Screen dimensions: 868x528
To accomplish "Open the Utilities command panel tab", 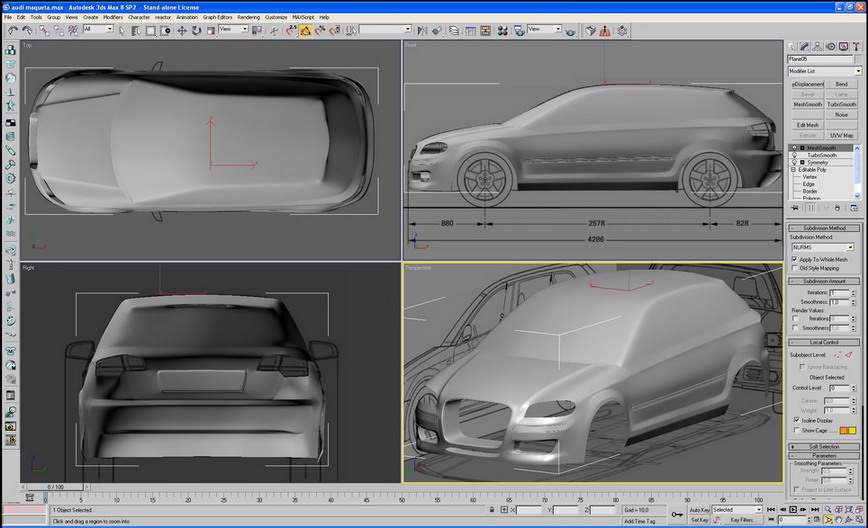I will (858, 46).
